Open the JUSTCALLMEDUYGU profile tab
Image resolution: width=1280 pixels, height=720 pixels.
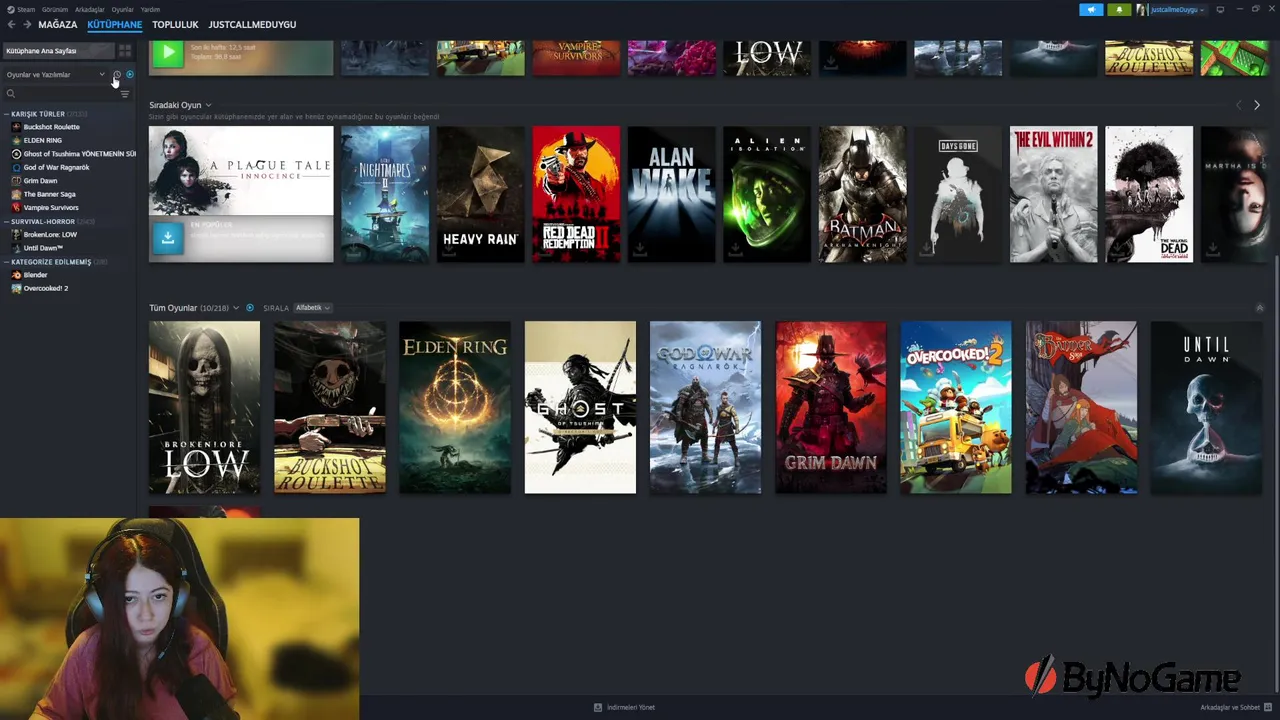[252, 24]
